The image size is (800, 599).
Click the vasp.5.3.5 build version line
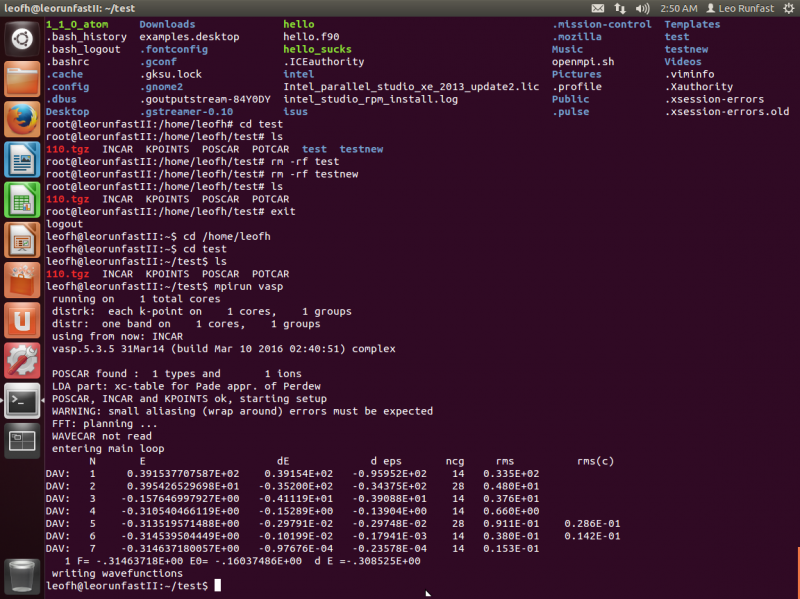(x=223, y=349)
